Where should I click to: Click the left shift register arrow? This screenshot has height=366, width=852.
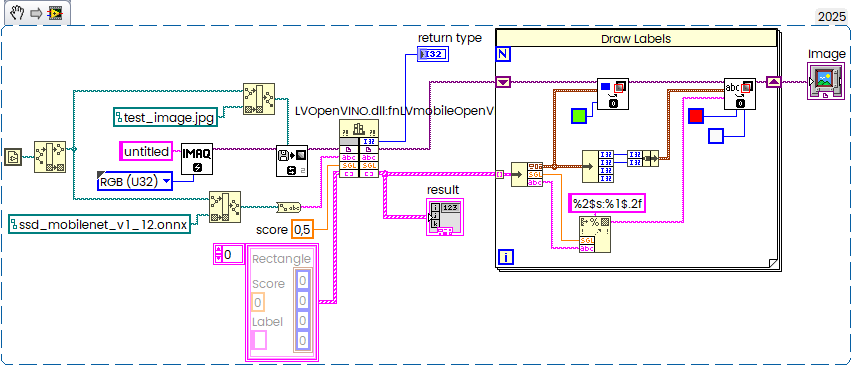tap(503, 82)
